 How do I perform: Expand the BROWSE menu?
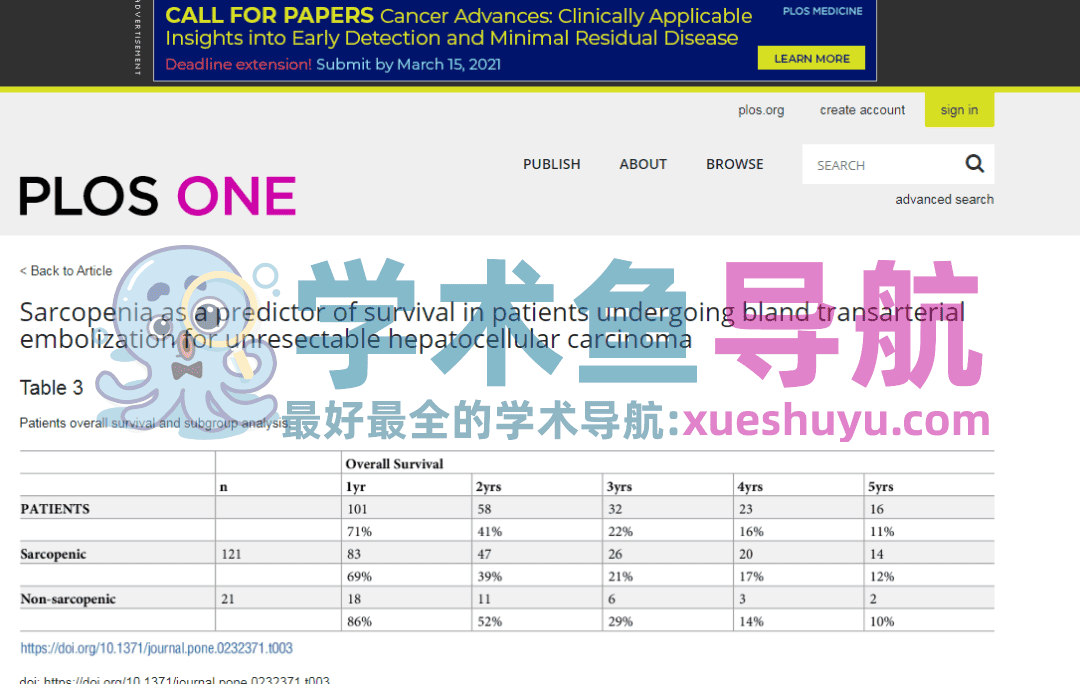pyautogui.click(x=734, y=164)
